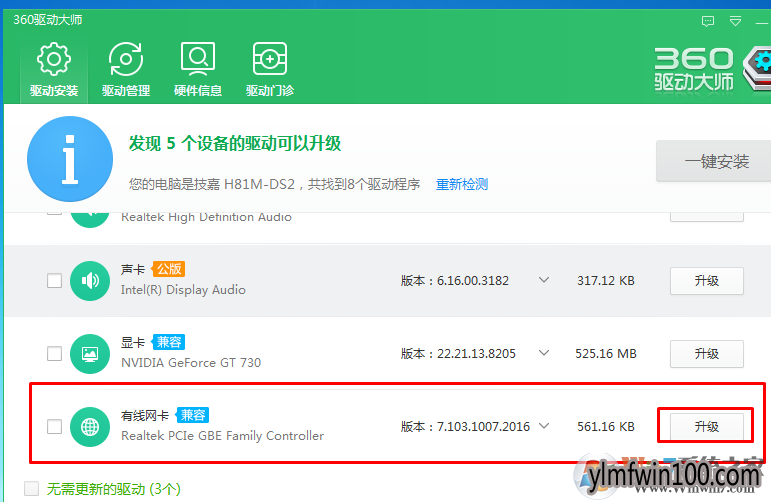The image size is (771, 502).
Task: Click the blue info circle icon
Action: [70, 159]
